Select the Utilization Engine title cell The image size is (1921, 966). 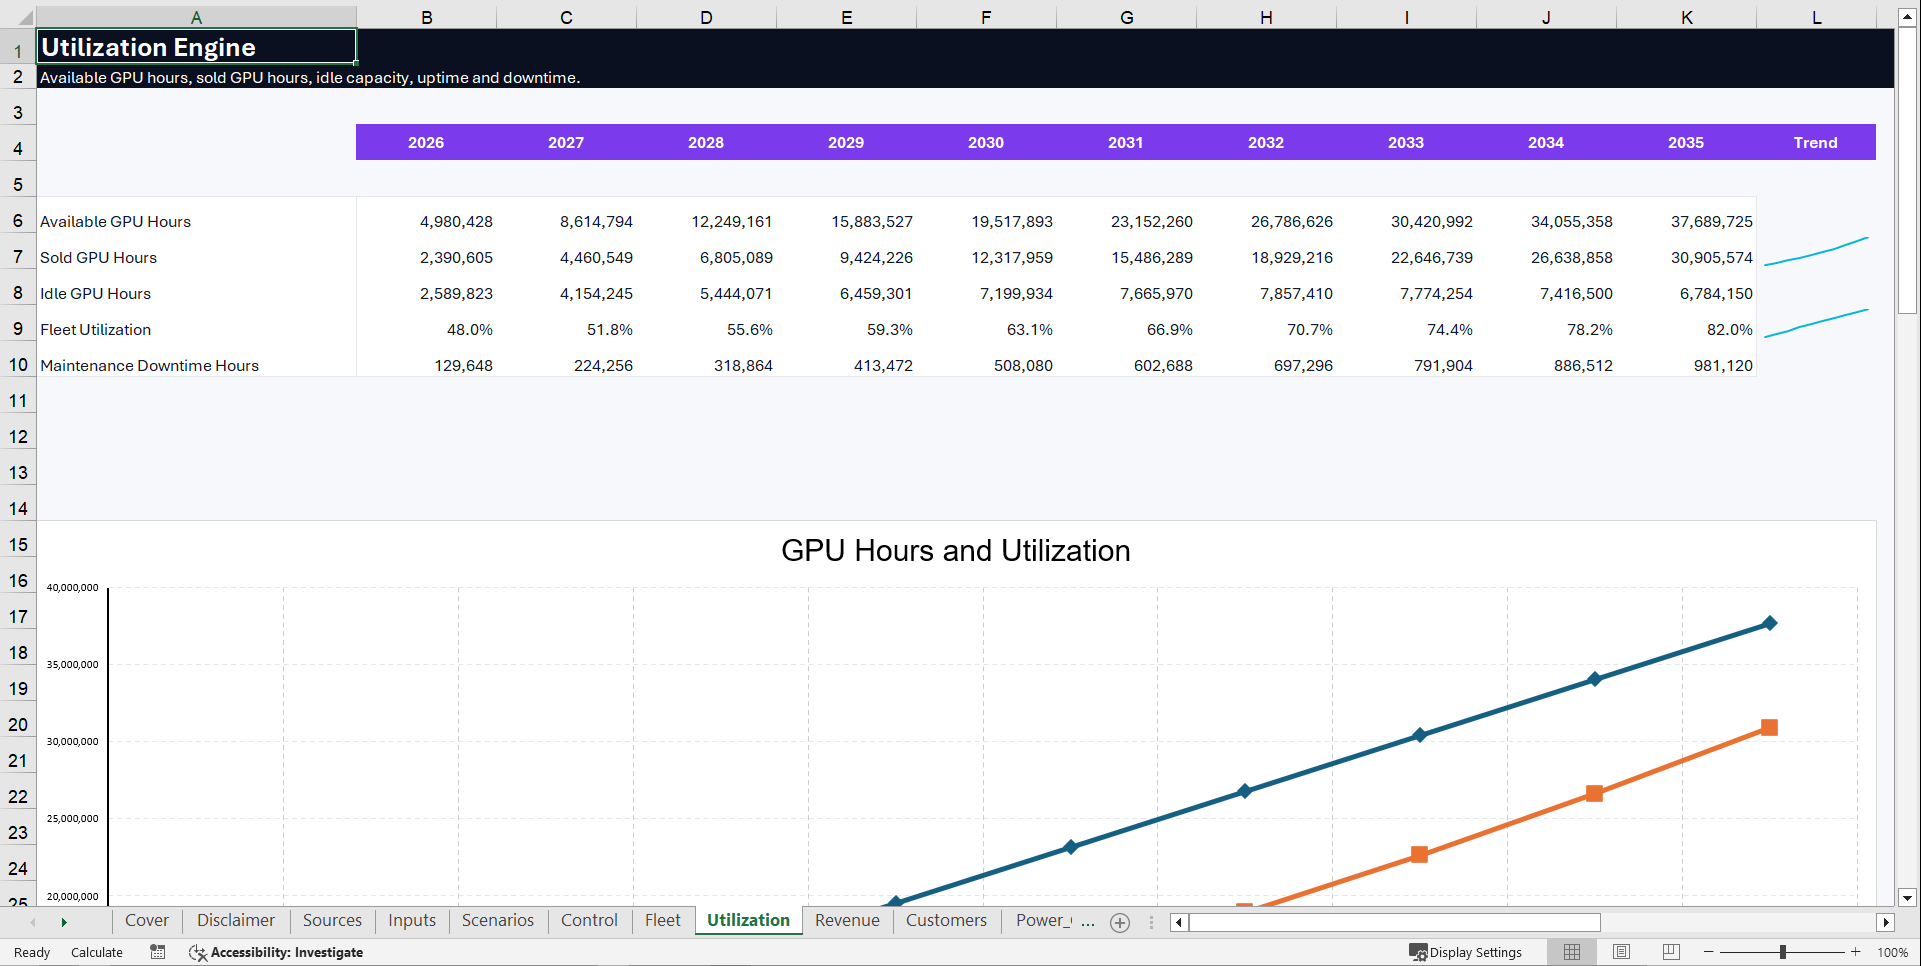click(196, 47)
